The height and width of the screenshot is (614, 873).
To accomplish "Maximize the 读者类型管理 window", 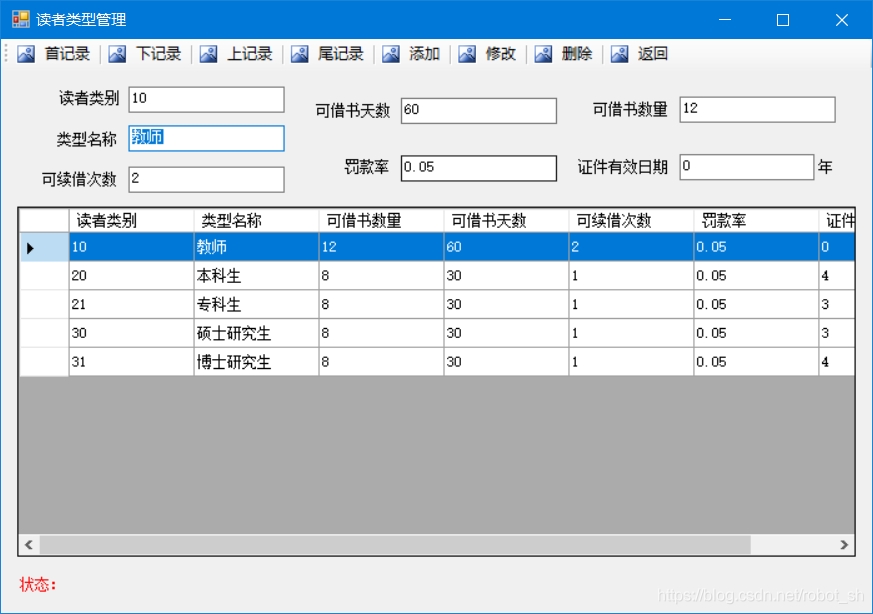I will [x=783, y=20].
